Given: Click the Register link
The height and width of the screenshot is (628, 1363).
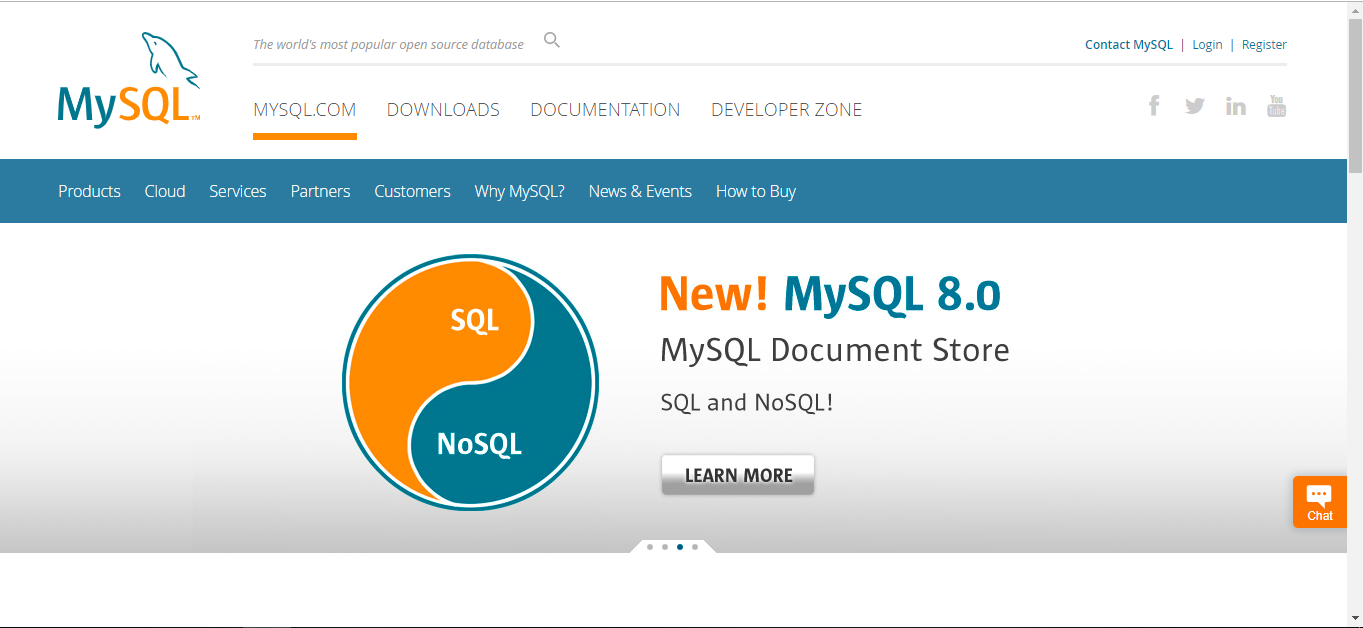Looking at the screenshot, I should [1264, 45].
